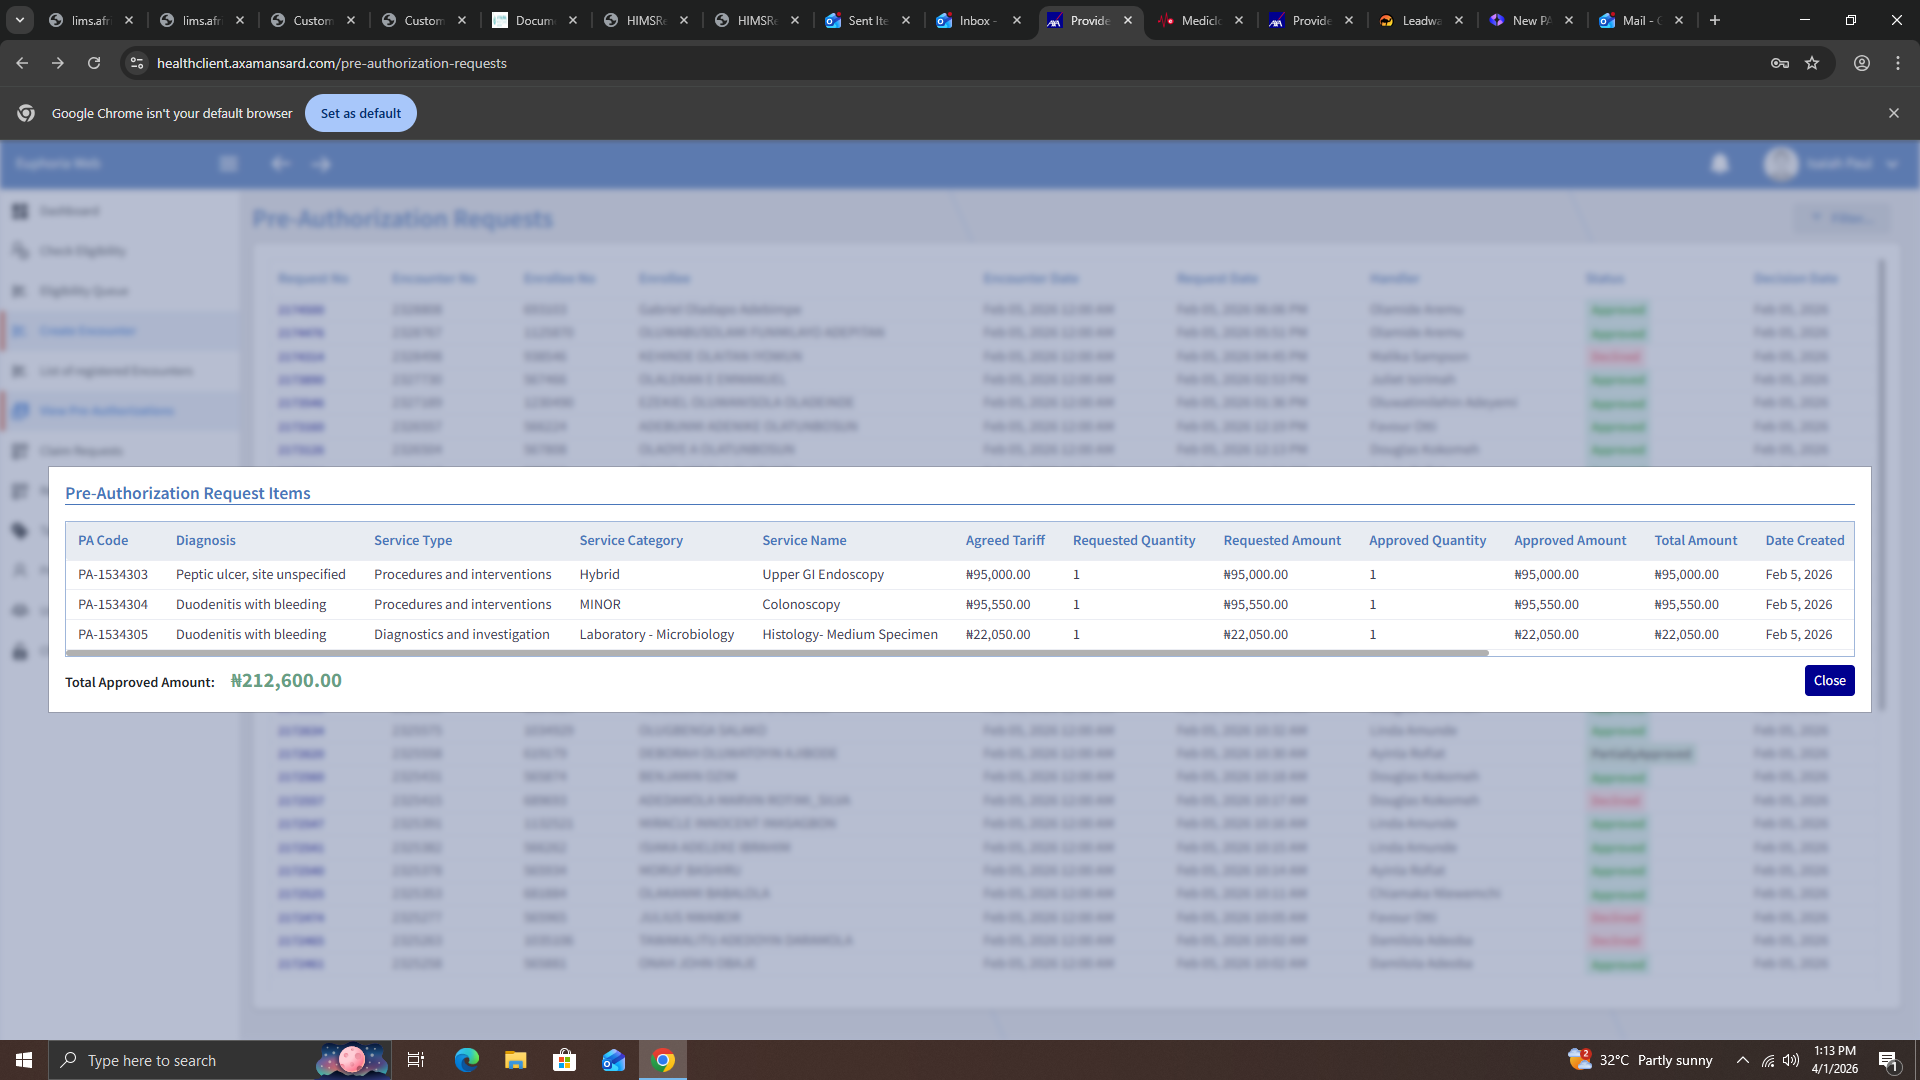Click the horizontal scrollbar in items table
The image size is (1920, 1080).
(776, 653)
